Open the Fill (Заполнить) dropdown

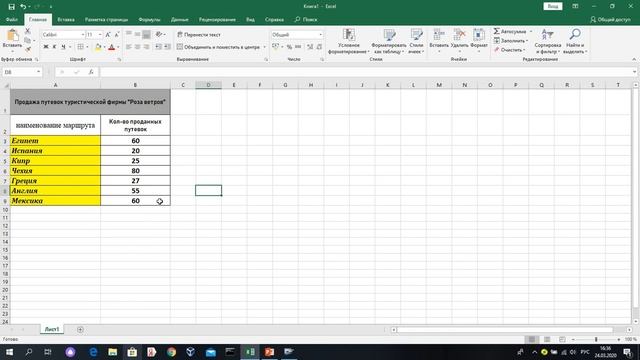pos(510,40)
